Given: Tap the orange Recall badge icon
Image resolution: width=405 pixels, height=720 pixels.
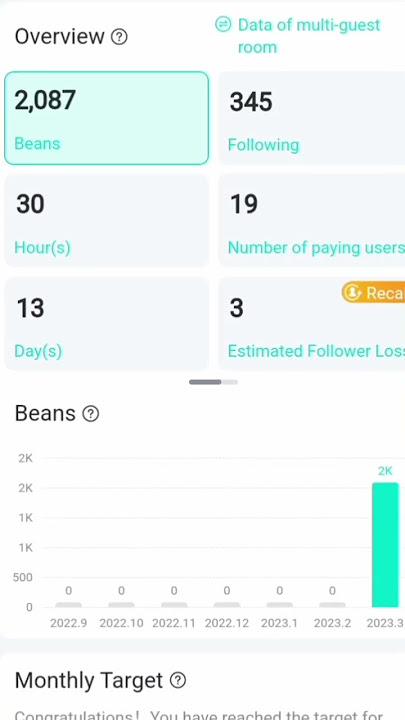Looking at the screenshot, I should pos(353,292).
